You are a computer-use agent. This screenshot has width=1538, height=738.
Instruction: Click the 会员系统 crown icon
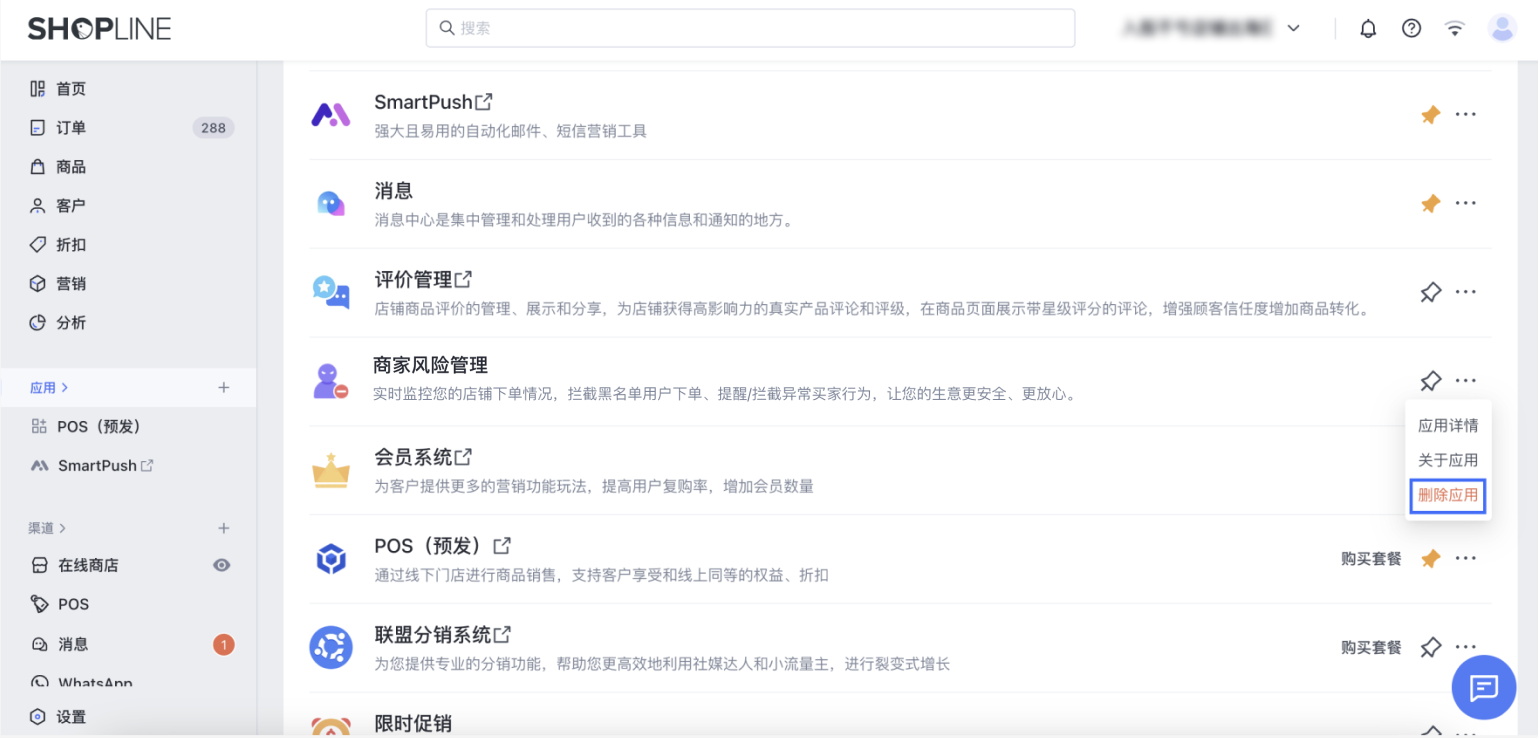click(330, 470)
